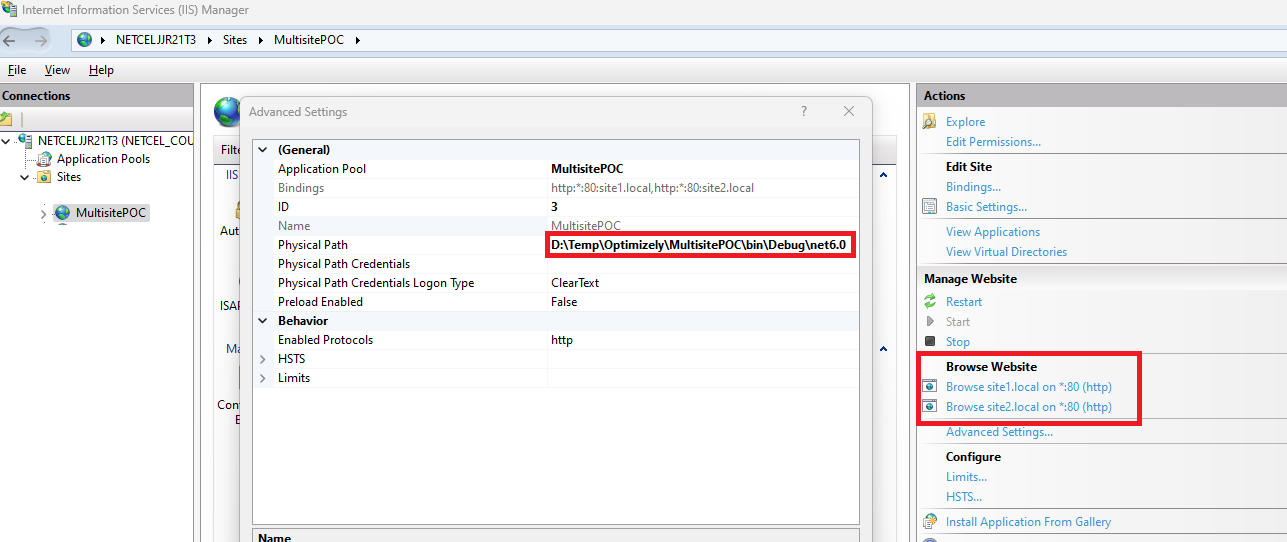Click the Edit Permissions... link
Viewport: 1287px width, 542px height.
tap(993, 142)
